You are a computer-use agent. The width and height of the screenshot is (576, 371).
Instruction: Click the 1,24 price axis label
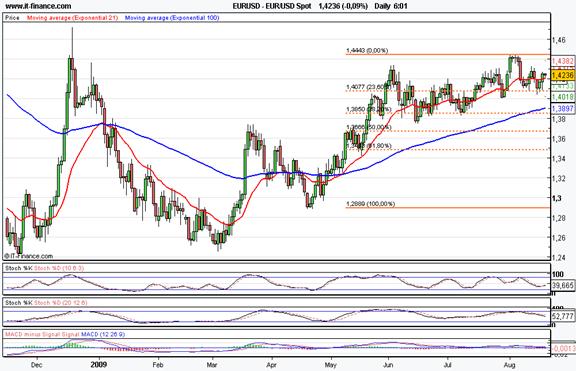click(559, 257)
